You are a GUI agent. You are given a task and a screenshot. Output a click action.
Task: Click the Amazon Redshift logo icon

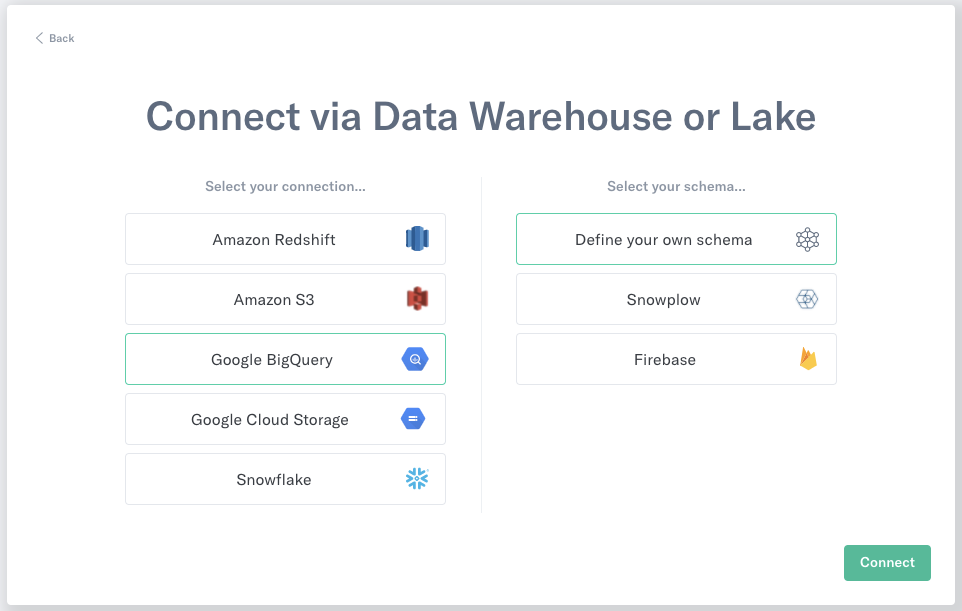(x=417, y=239)
